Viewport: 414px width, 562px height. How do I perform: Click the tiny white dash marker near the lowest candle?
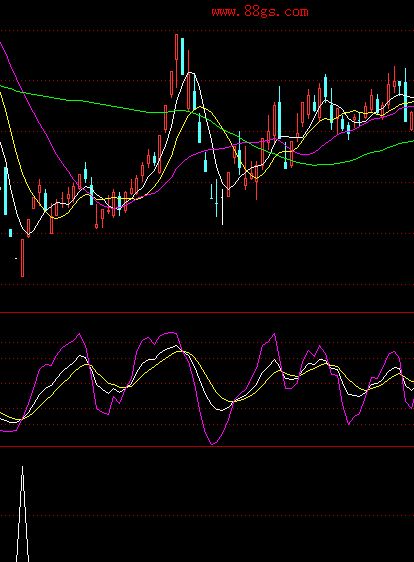[16, 258]
